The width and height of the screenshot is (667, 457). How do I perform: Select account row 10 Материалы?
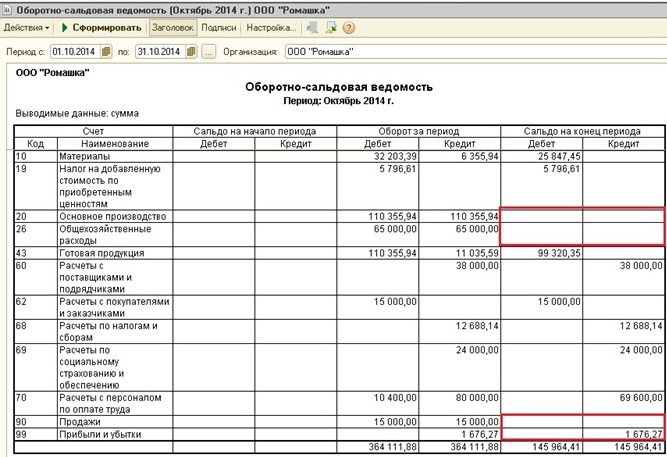tap(339, 156)
